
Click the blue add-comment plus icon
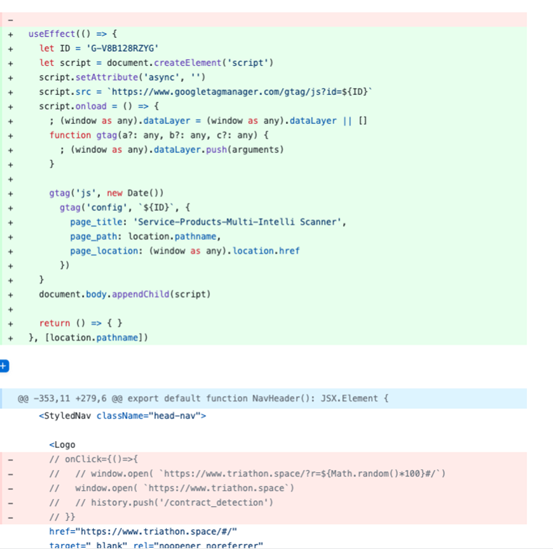pyautogui.click(x=4, y=366)
